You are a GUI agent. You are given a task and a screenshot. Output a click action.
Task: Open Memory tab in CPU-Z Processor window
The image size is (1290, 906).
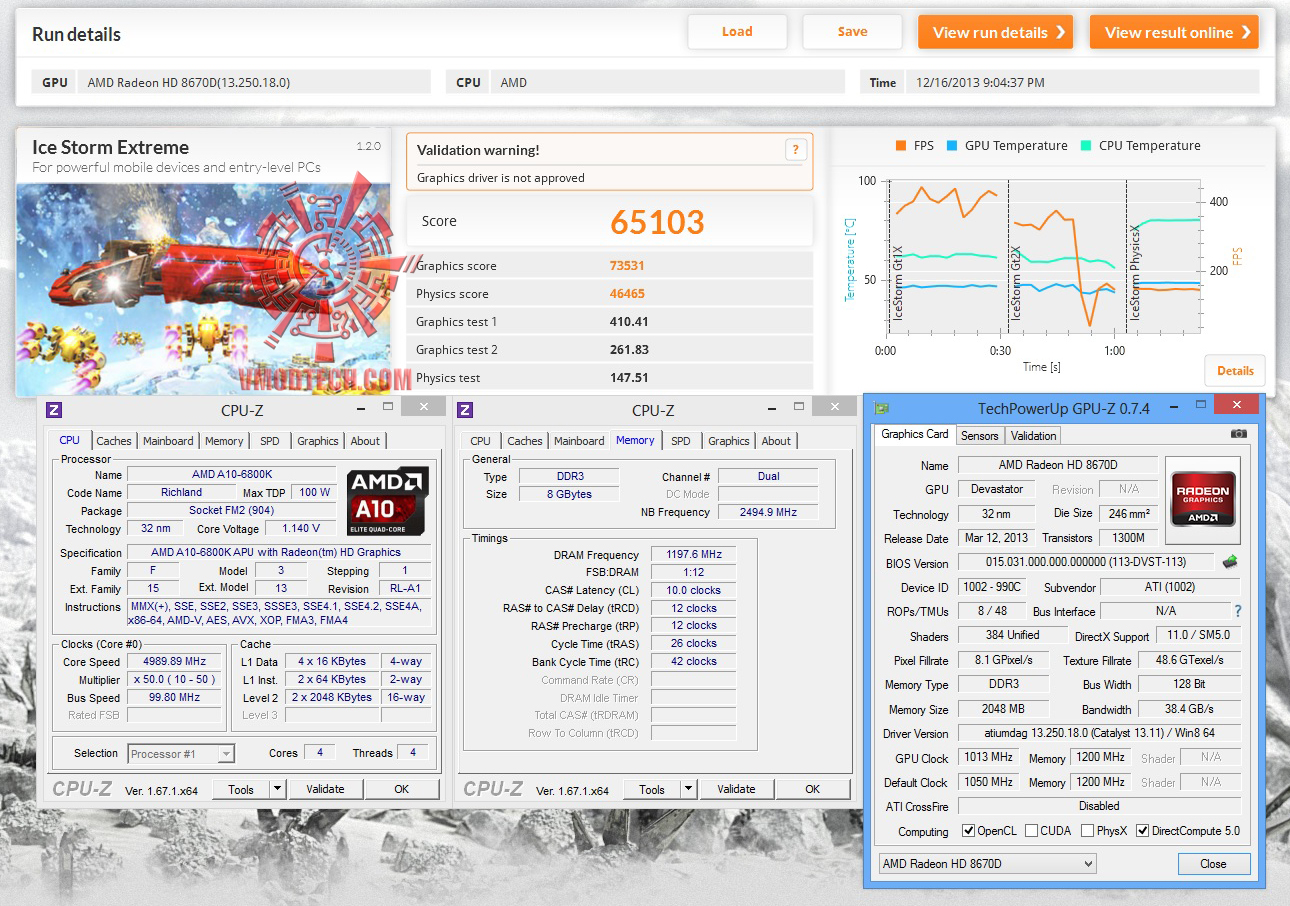[224, 441]
